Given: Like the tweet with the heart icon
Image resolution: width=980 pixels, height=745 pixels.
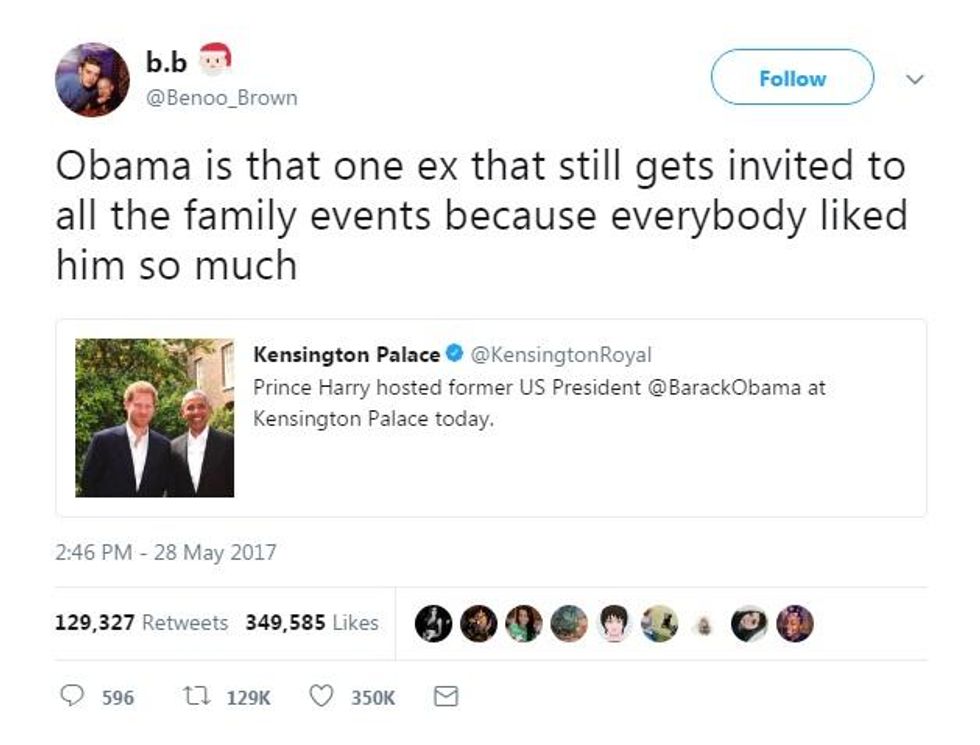Looking at the screenshot, I should click(320, 697).
